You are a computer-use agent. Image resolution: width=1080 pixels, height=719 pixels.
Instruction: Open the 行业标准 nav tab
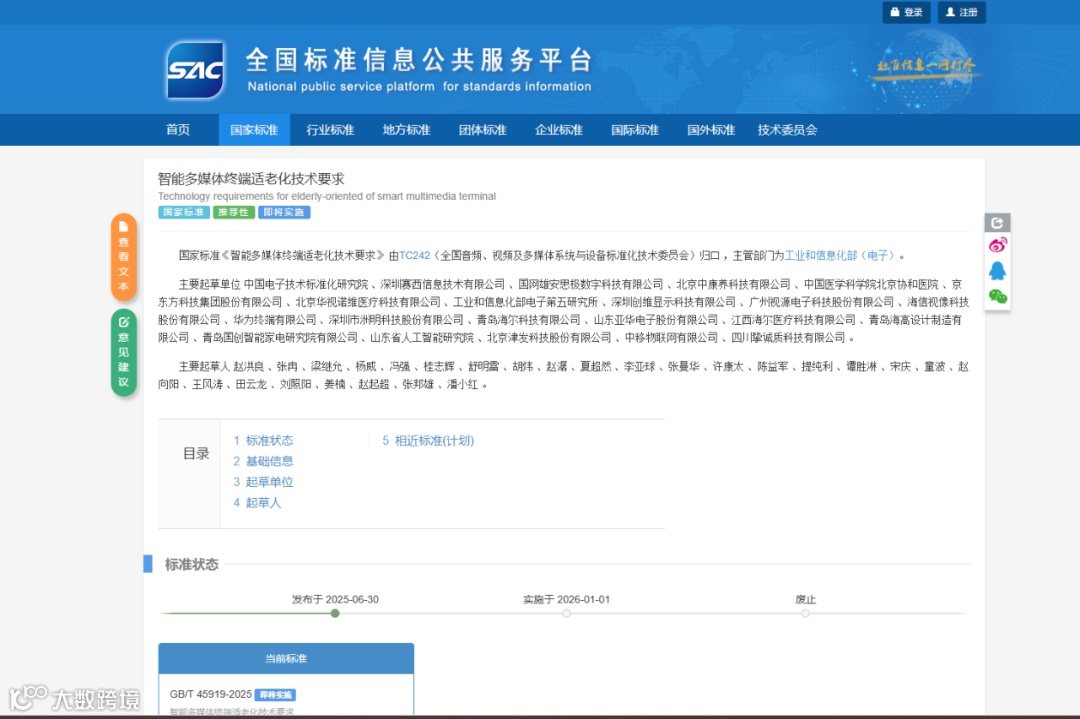pos(330,129)
